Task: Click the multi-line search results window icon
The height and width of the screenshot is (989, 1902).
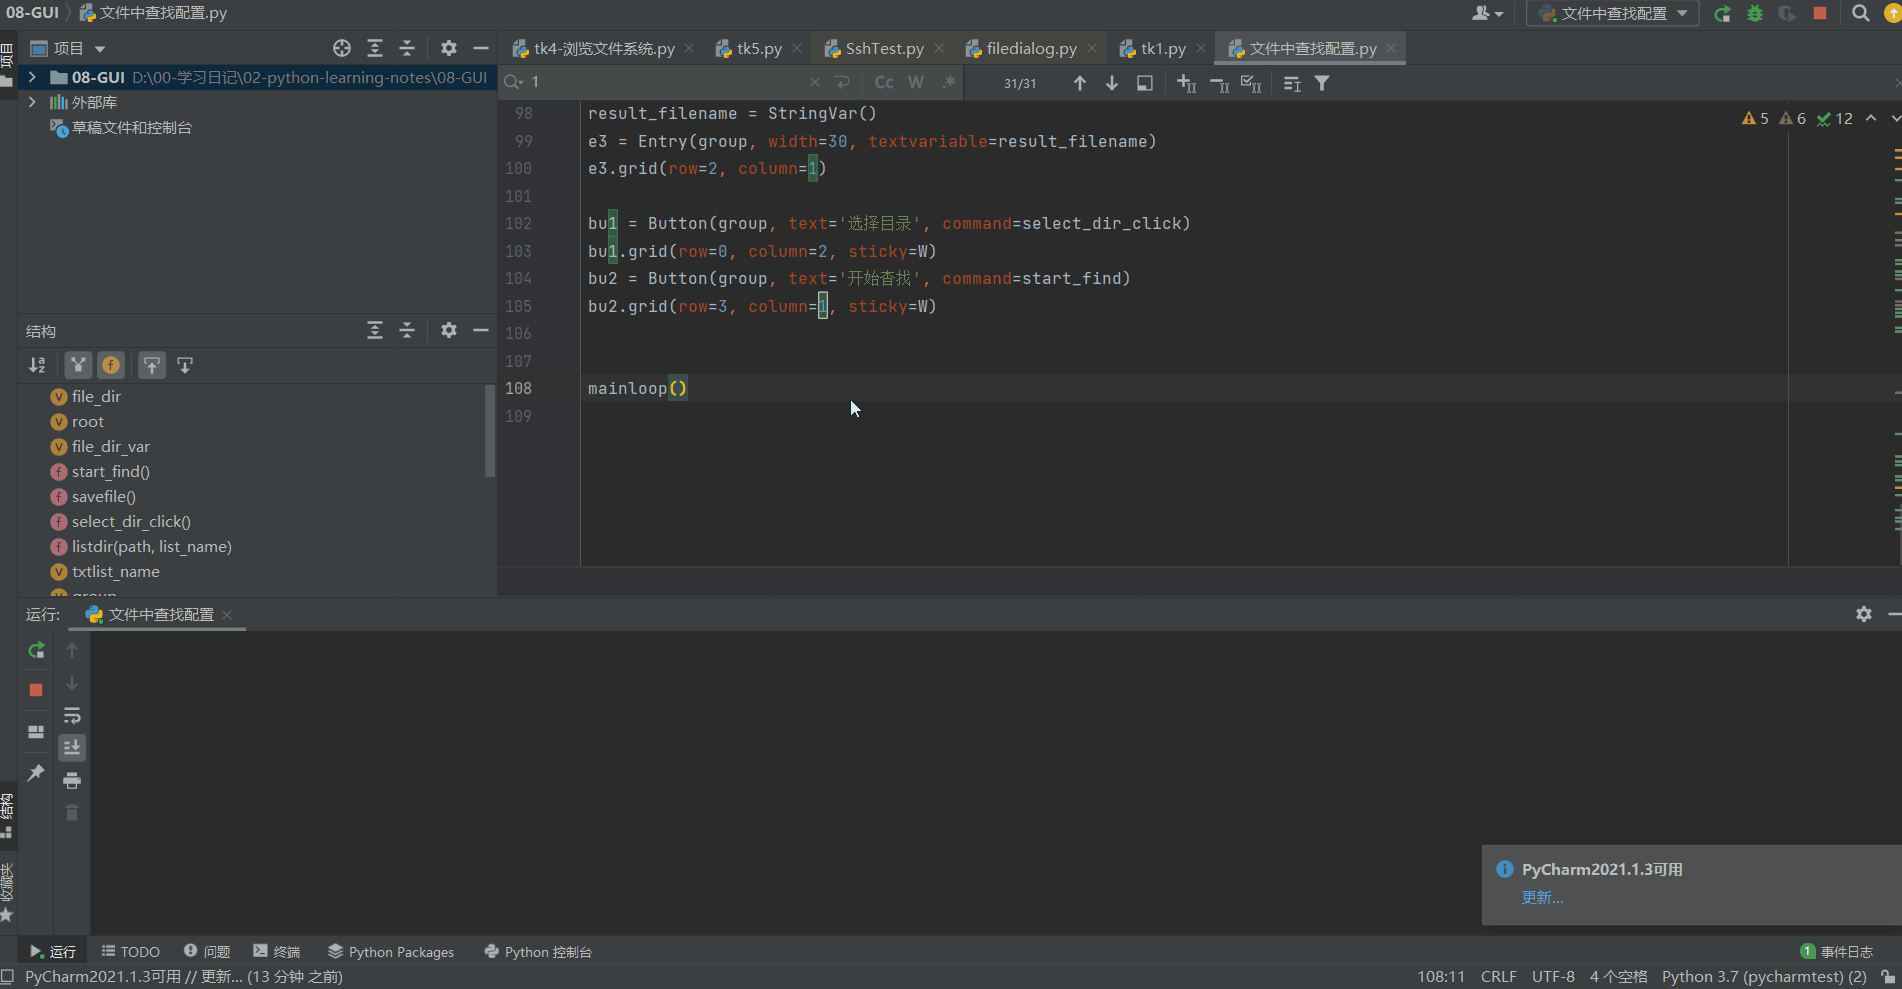Action: click(x=1145, y=83)
